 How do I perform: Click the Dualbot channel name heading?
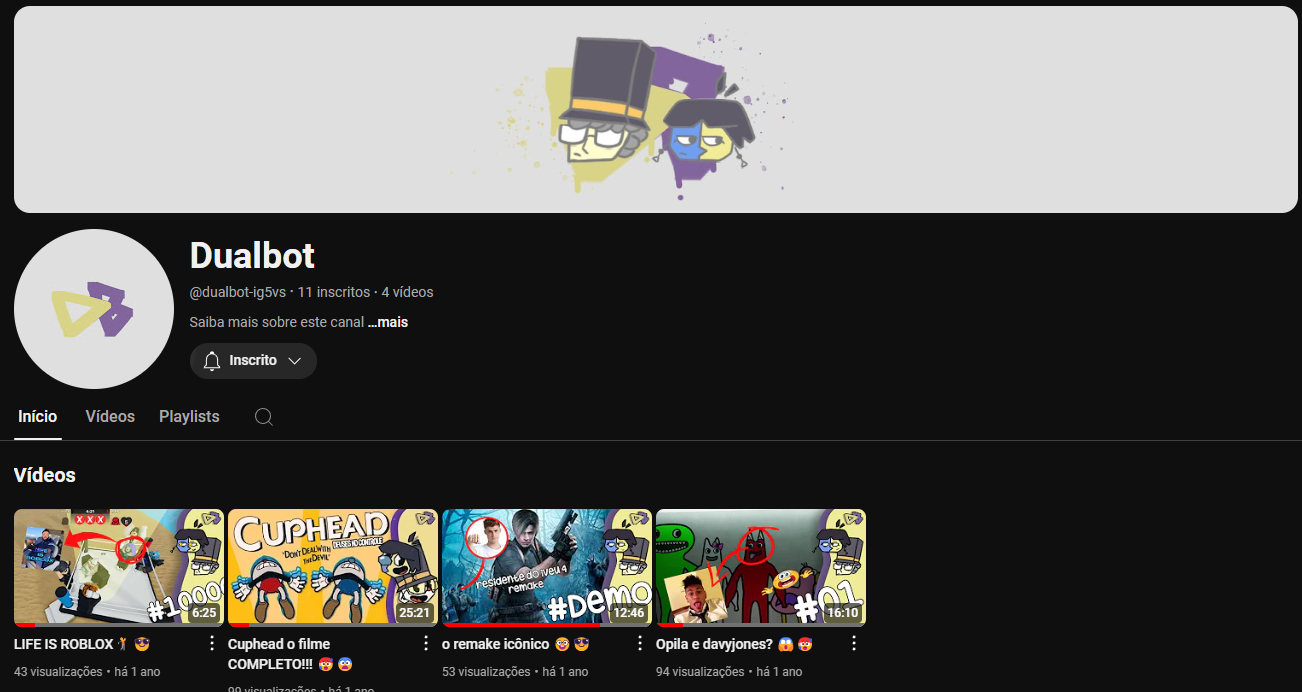click(x=252, y=256)
